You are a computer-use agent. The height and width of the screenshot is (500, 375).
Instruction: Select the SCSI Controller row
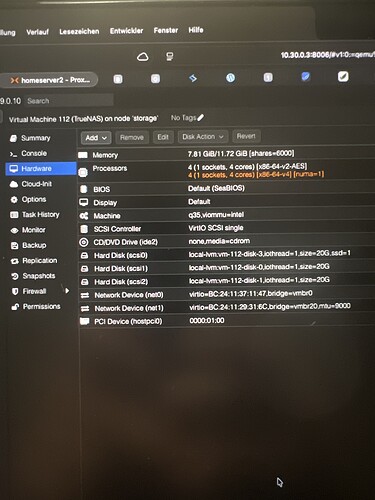tap(227, 228)
